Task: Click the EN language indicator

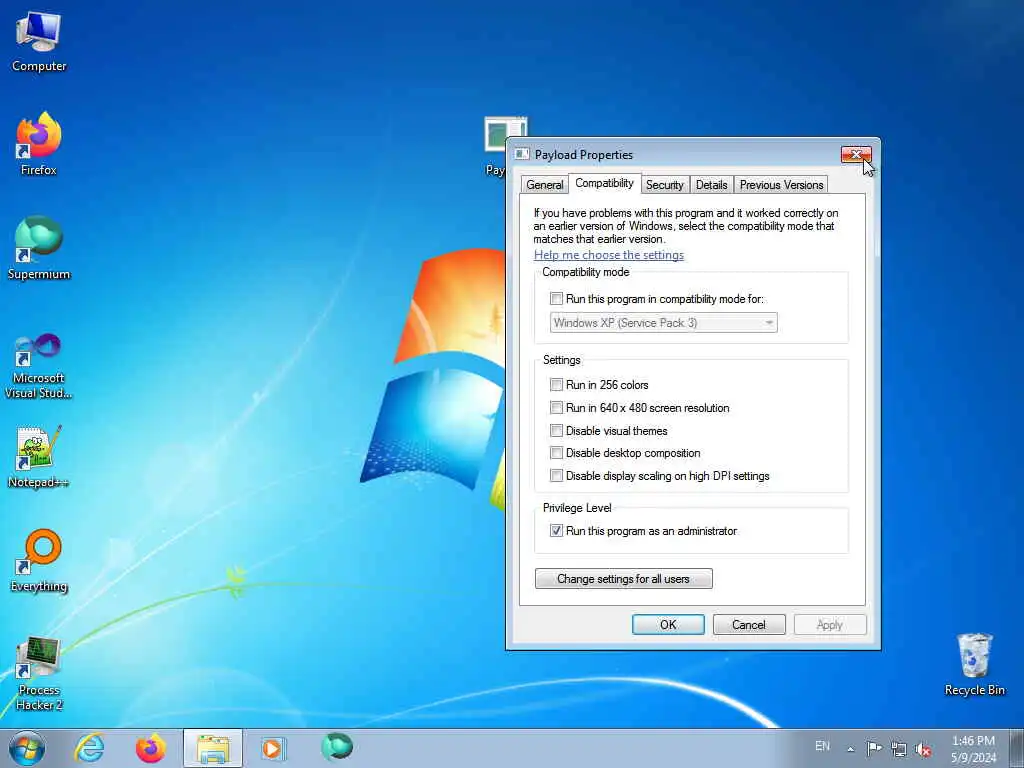Action: 822,746
